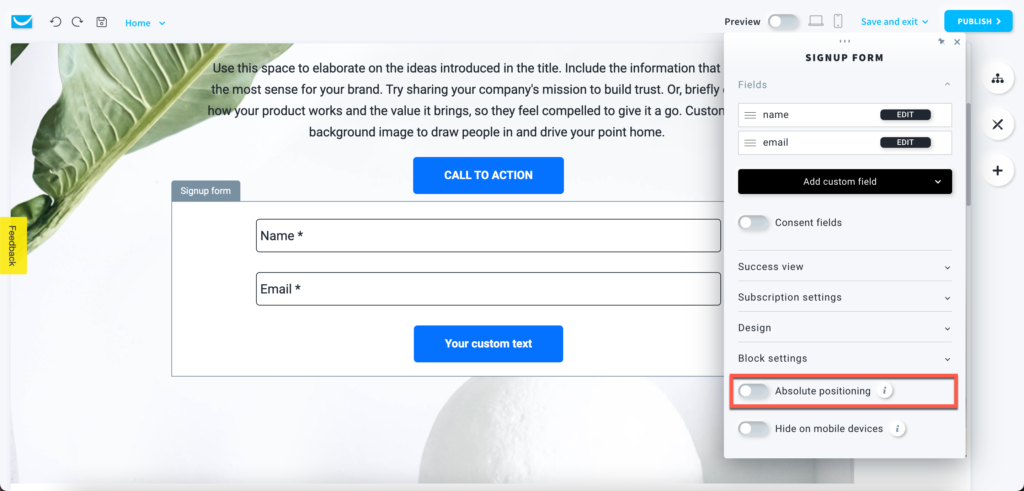
Task: Click the GetResponse envelope logo
Action: coord(22,22)
